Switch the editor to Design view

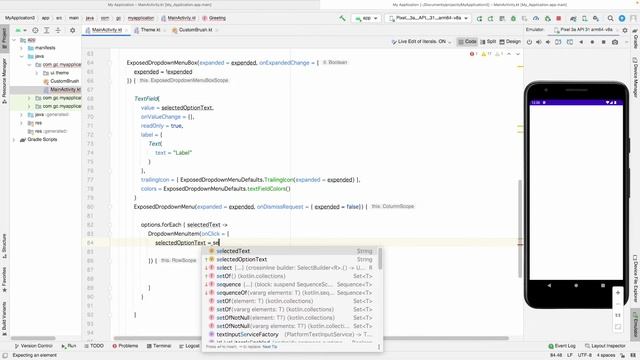[510, 42]
